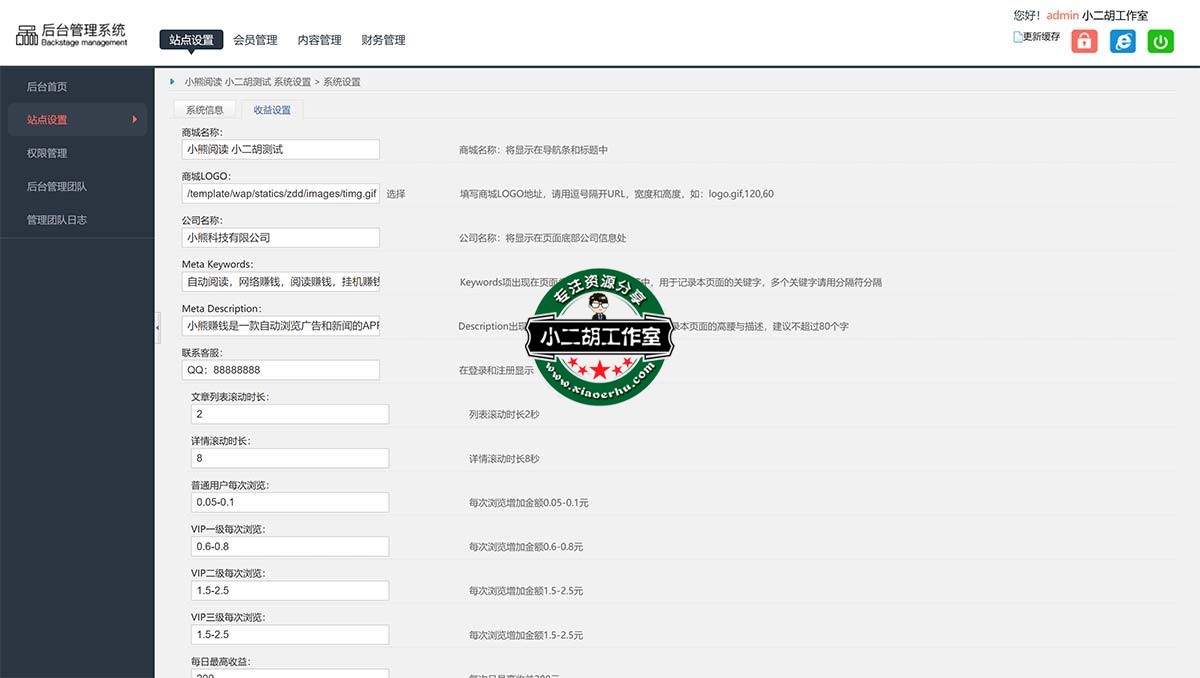The image size is (1200, 678).
Task: Go to 后台首页 in the sidebar
Action: click(x=47, y=87)
